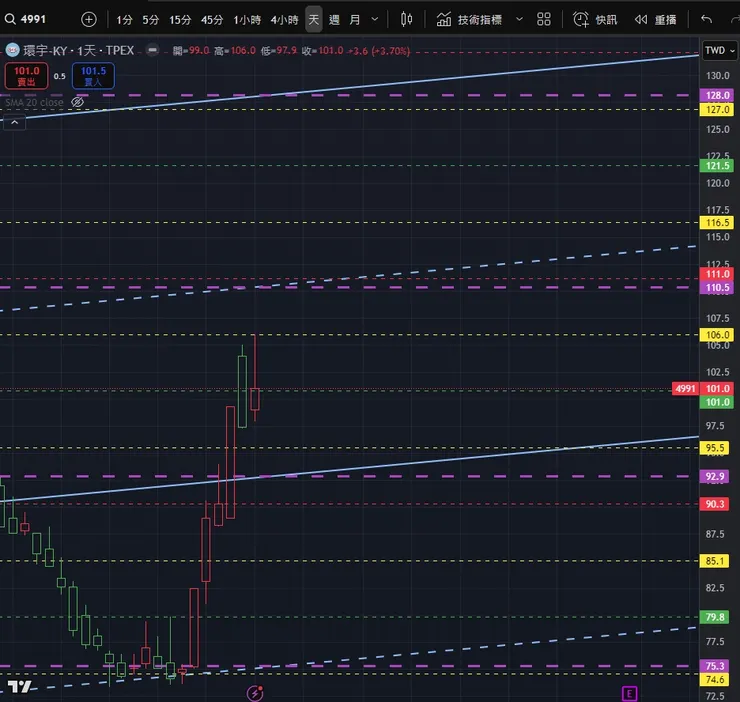Toggle SMA 20 indicator visibility eye
The width and height of the screenshot is (740, 702).
coord(77,102)
